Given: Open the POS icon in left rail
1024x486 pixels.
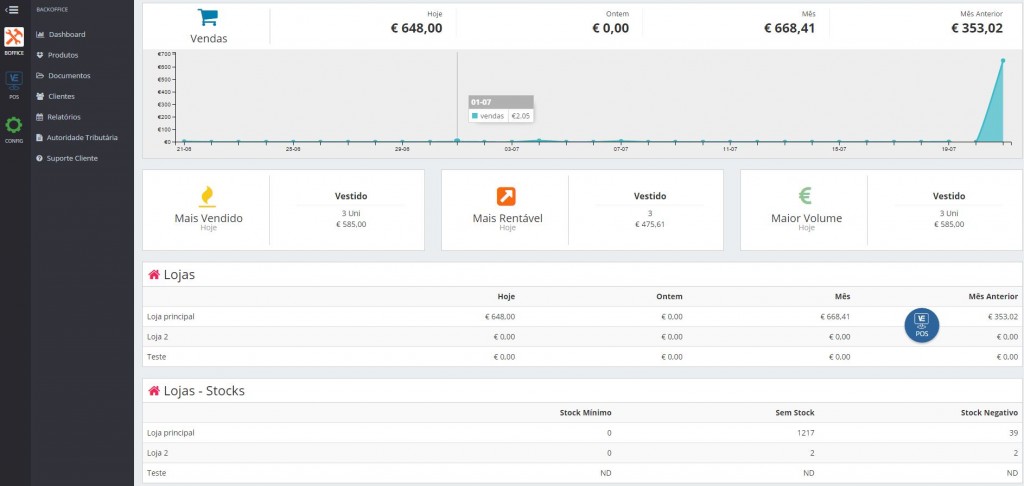Looking at the screenshot, I should 14,81.
